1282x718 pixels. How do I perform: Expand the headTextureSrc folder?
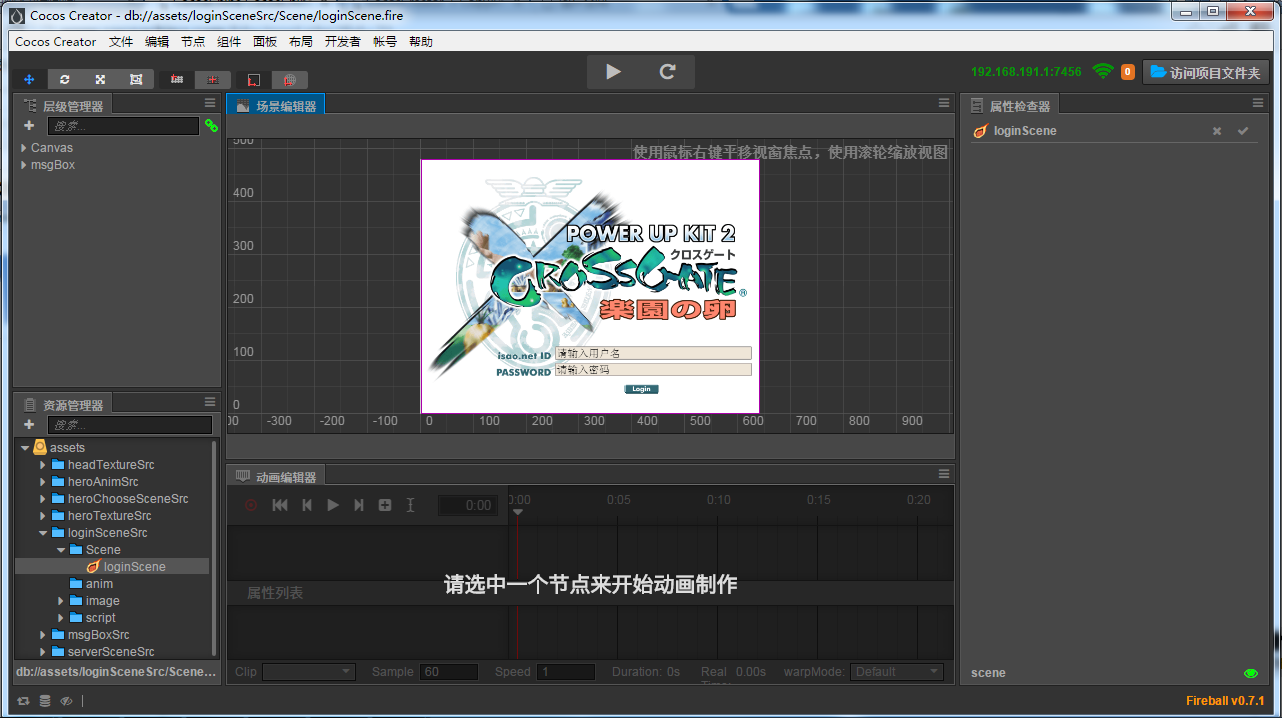coord(42,465)
